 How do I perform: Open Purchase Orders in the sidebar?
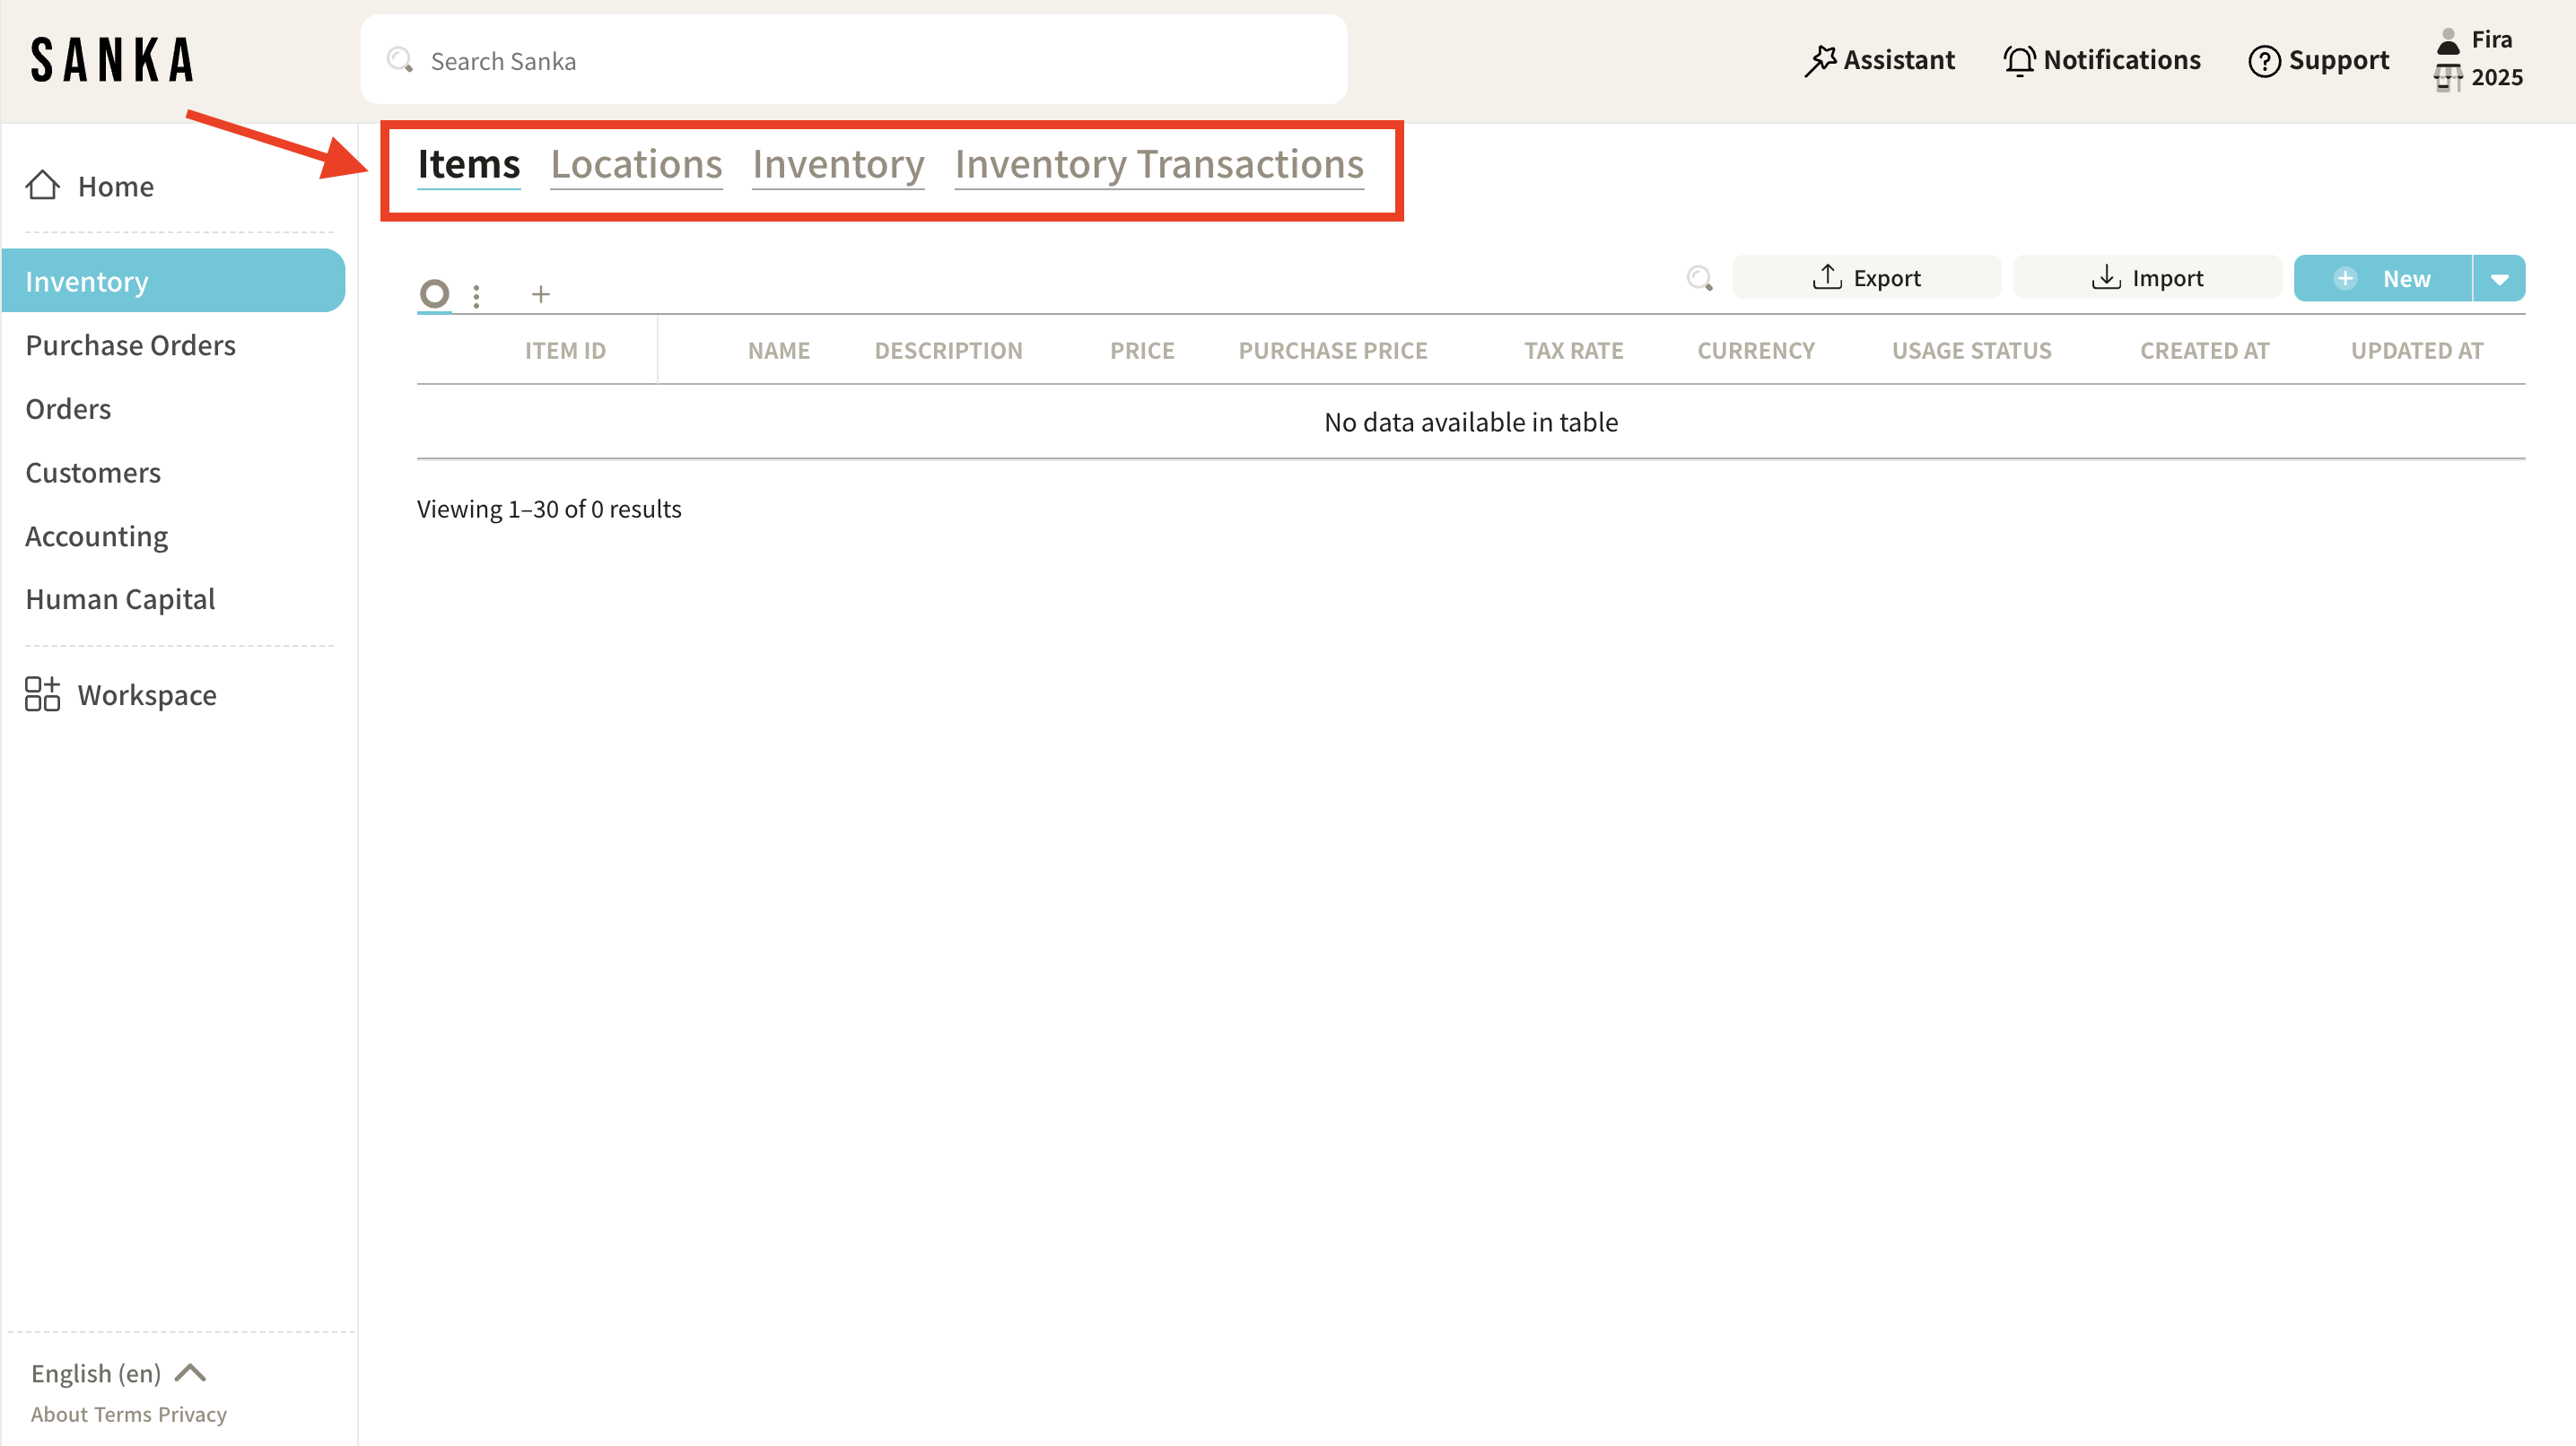point(130,345)
